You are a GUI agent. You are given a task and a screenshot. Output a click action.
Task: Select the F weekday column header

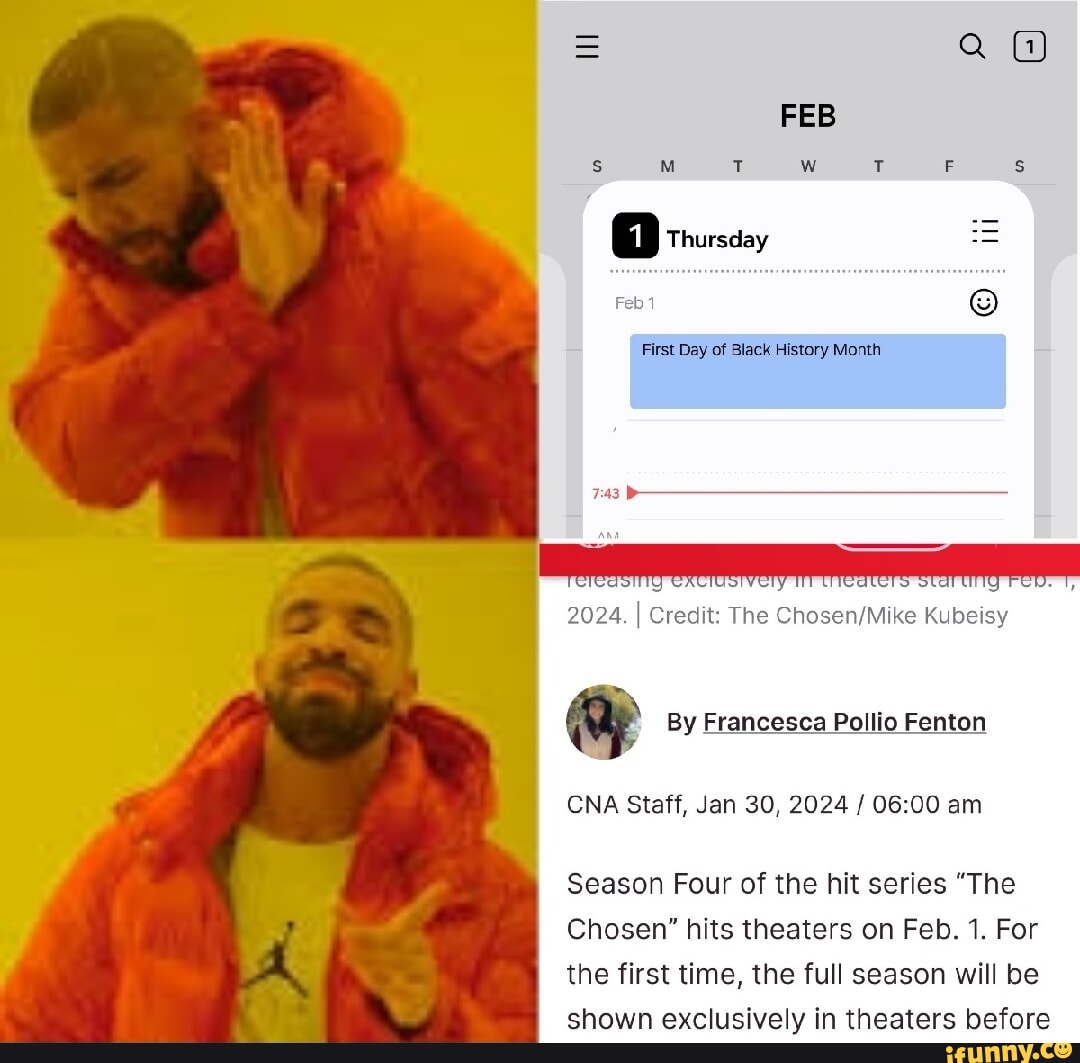point(949,166)
